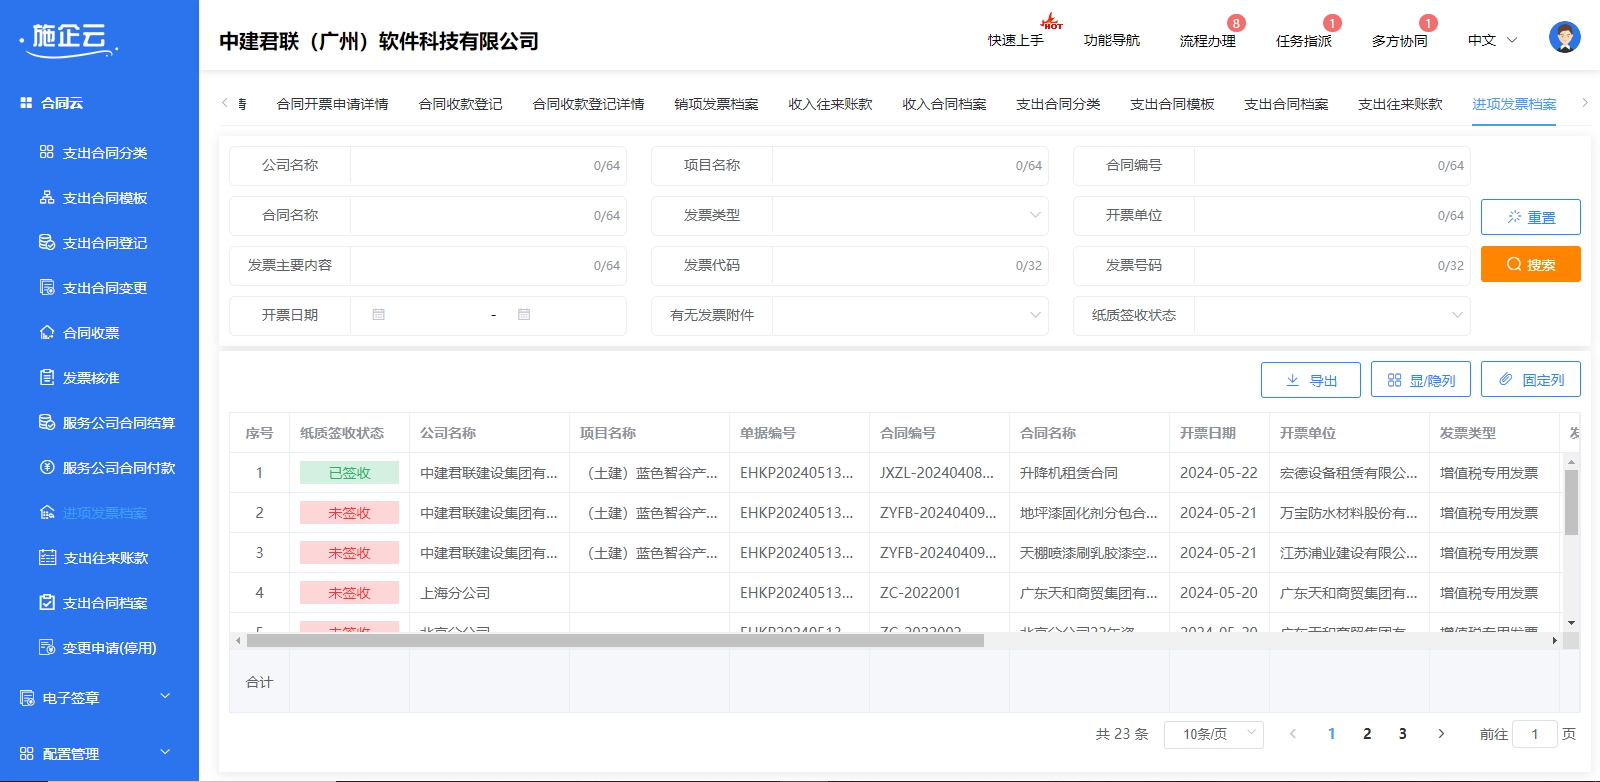Switch to 支出合同分类 tab

(1059, 104)
